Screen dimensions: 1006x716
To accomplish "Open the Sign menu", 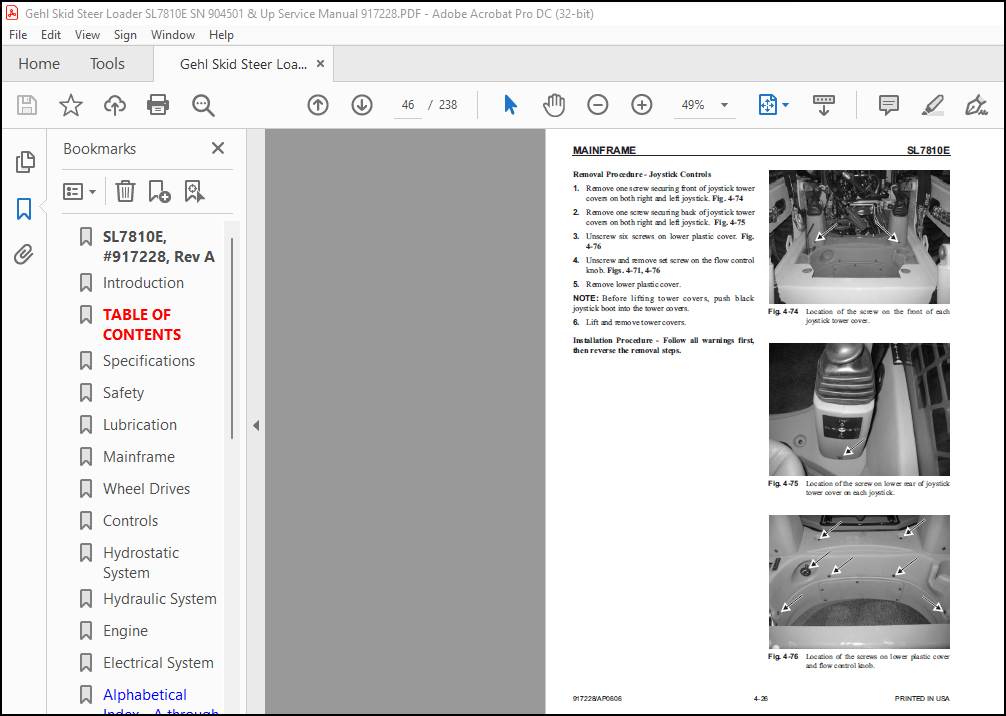I will (125, 35).
